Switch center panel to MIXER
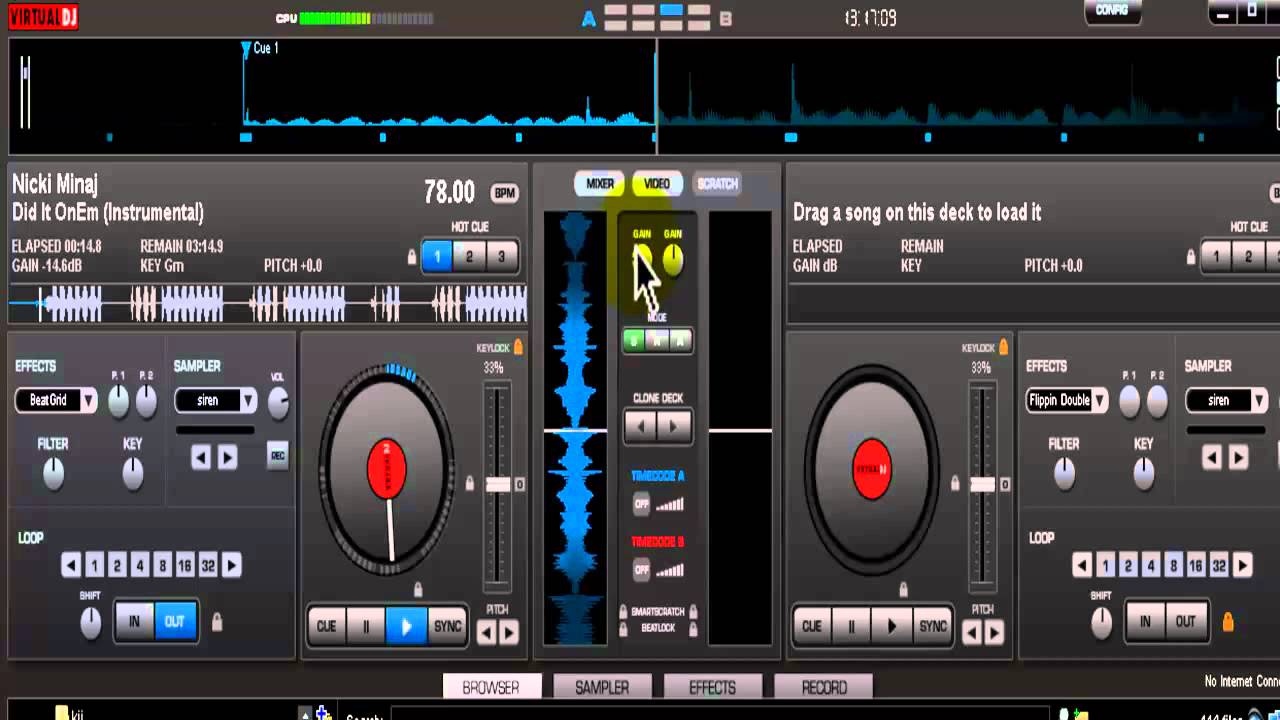This screenshot has height=720, width=1280. tap(600, 184)
